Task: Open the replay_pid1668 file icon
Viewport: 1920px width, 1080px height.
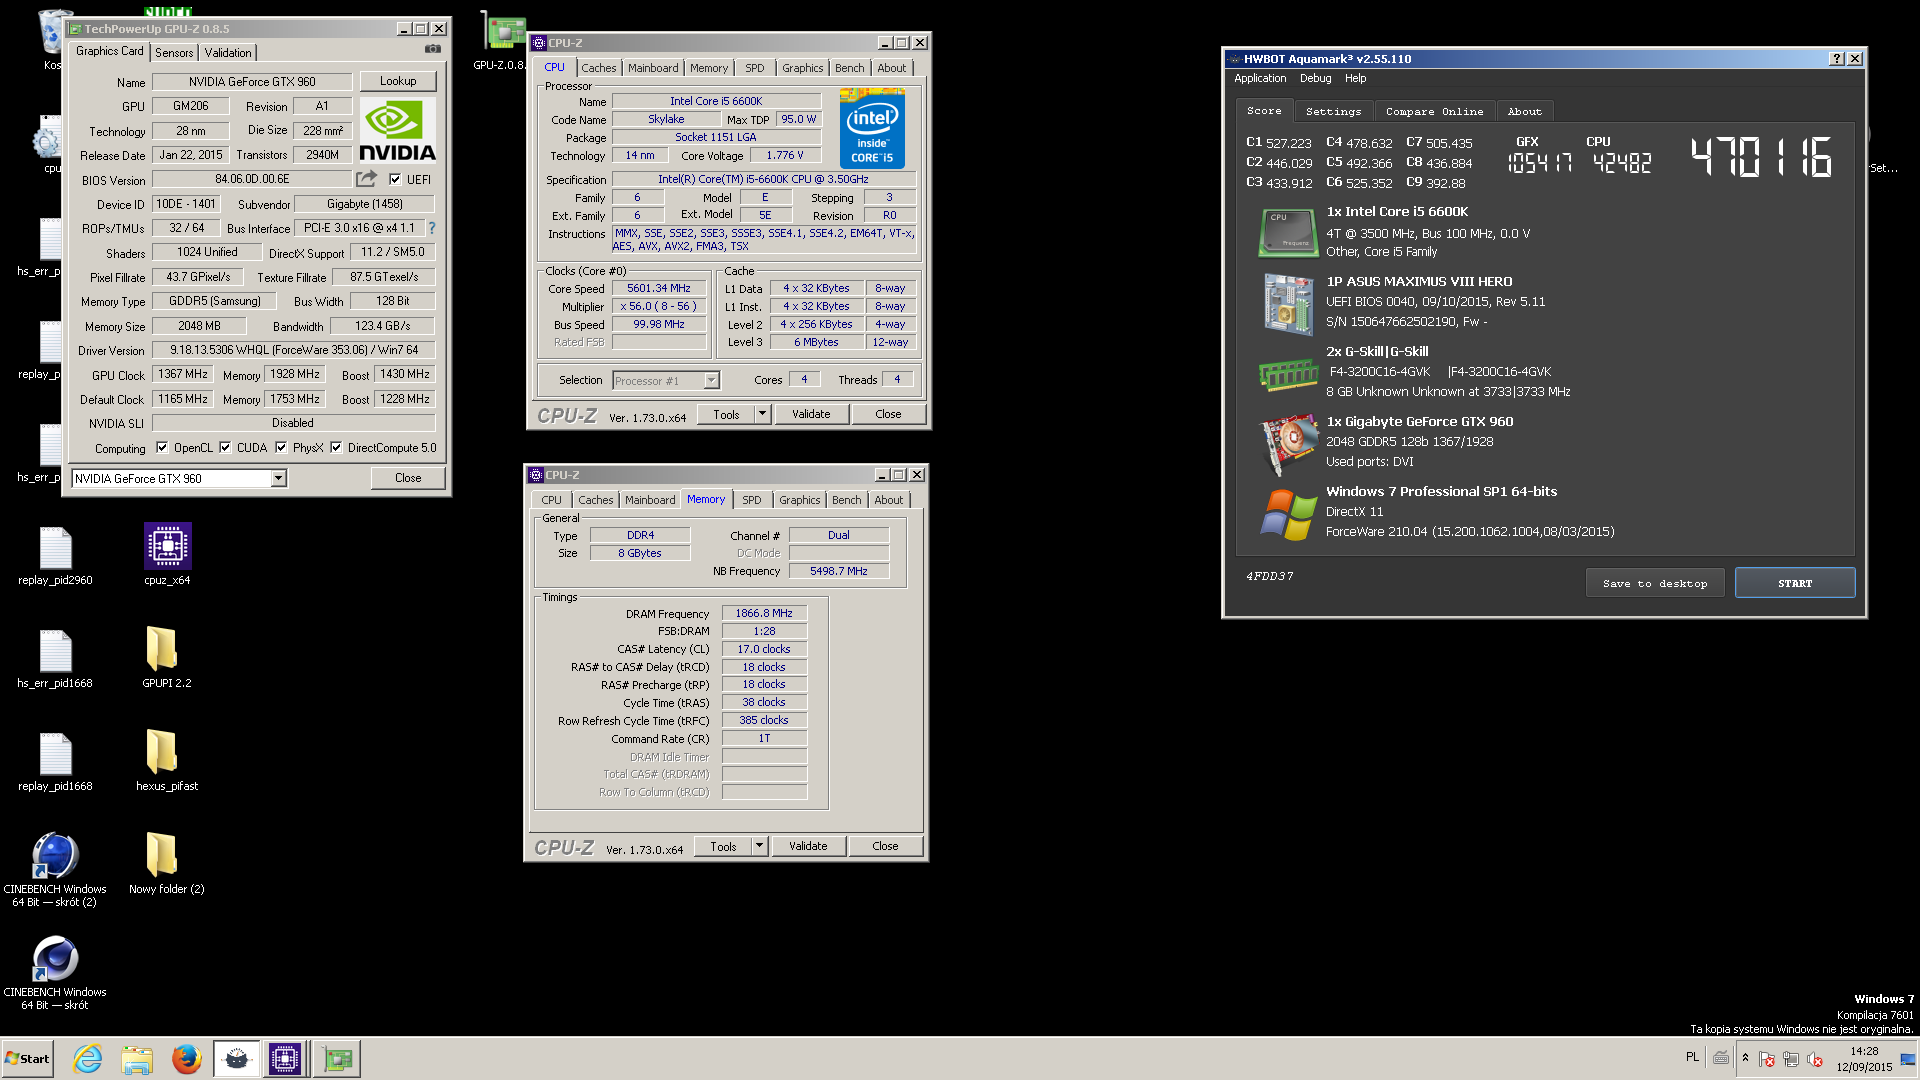Action: (55, 760)
